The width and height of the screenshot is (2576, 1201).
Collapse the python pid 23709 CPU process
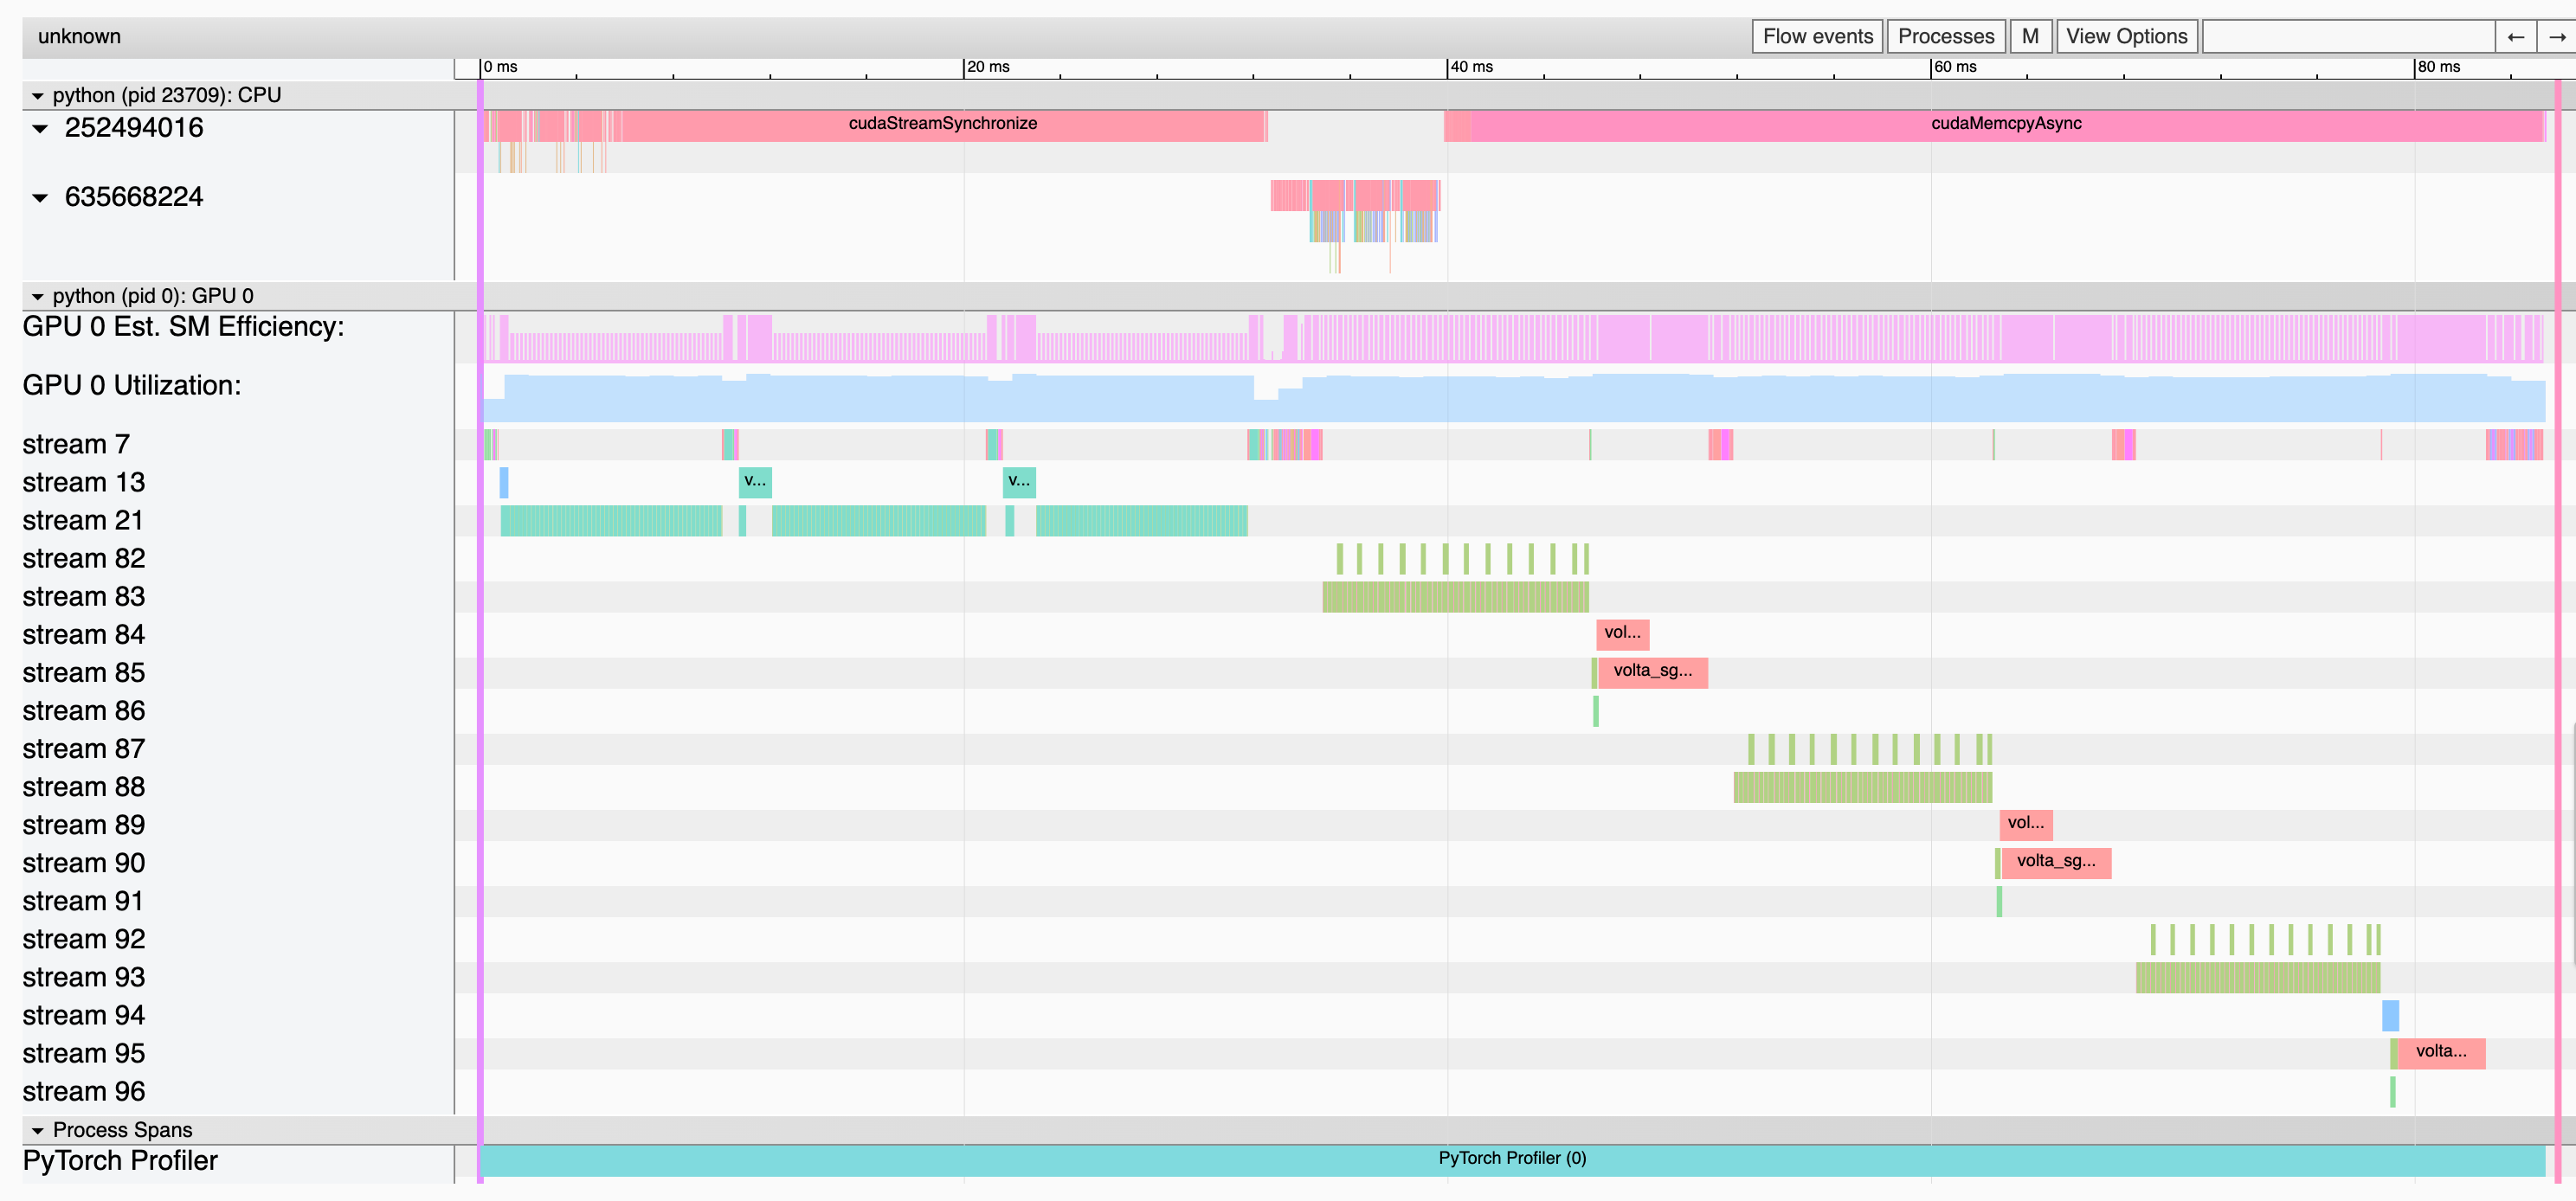tap(38, 96)
